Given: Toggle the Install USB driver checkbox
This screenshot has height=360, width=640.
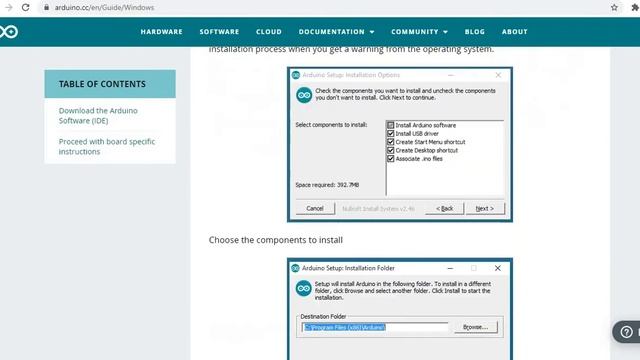Looking at the screenshot, I should coord(391,133).
